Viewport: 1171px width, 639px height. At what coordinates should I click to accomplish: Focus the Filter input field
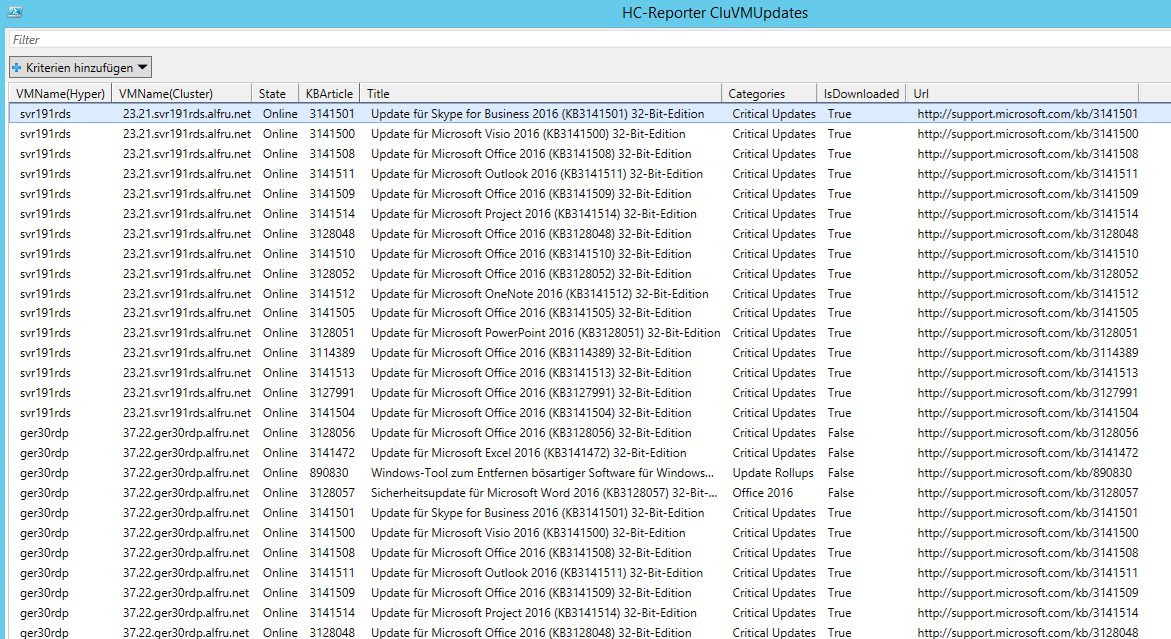590,40
